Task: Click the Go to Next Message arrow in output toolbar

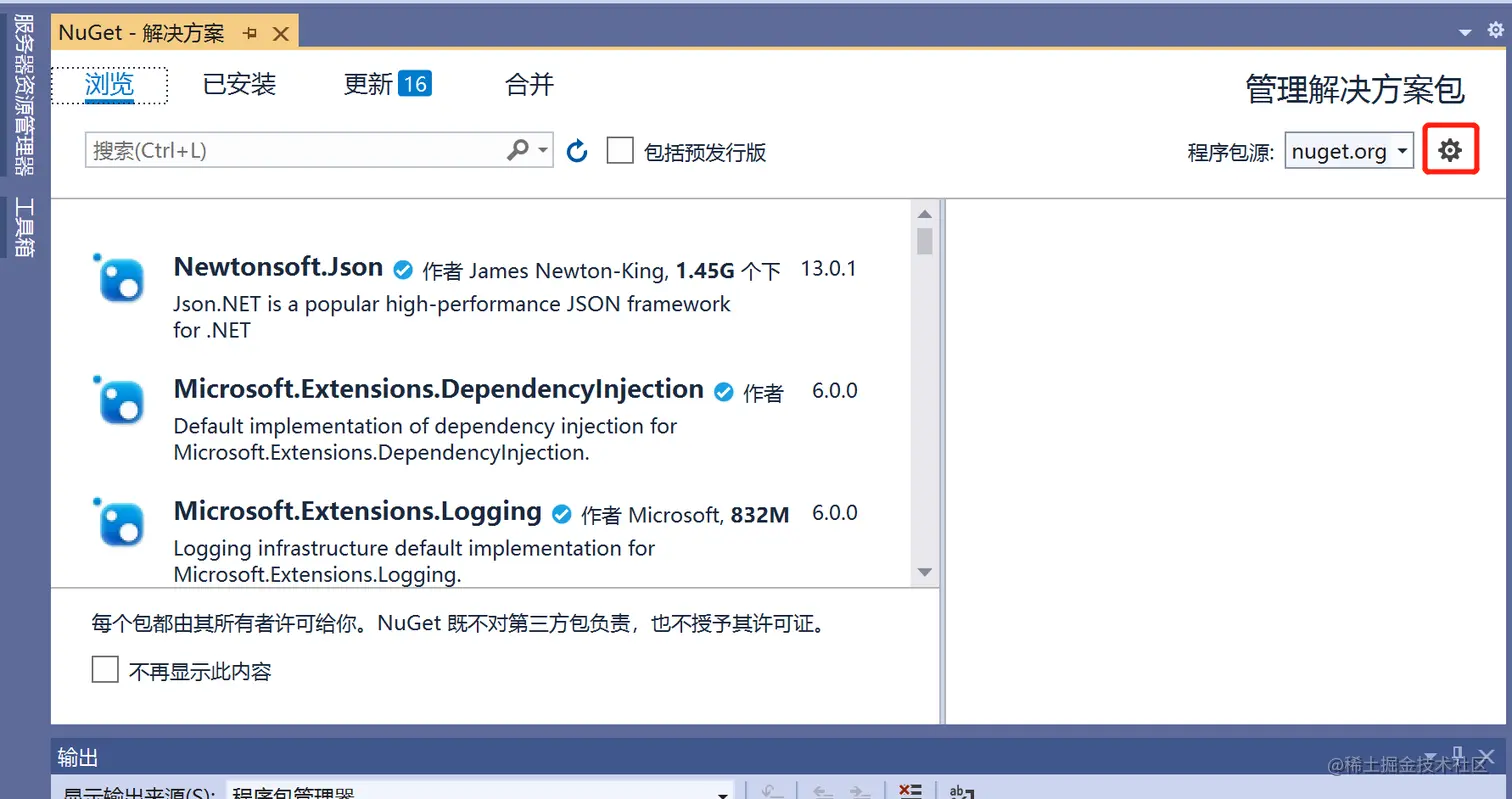Action: [x=857, y=790]
